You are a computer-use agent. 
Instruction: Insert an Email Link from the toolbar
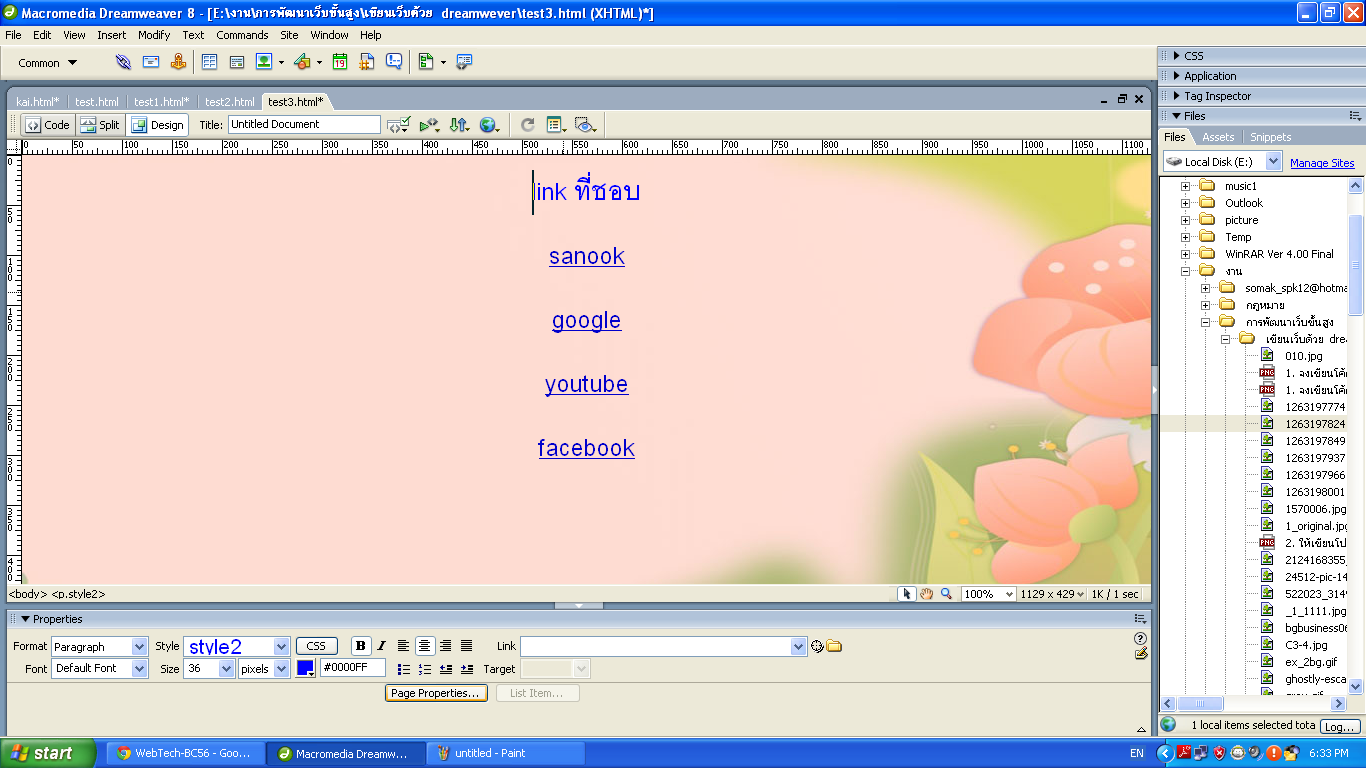(x=151, y=62)
